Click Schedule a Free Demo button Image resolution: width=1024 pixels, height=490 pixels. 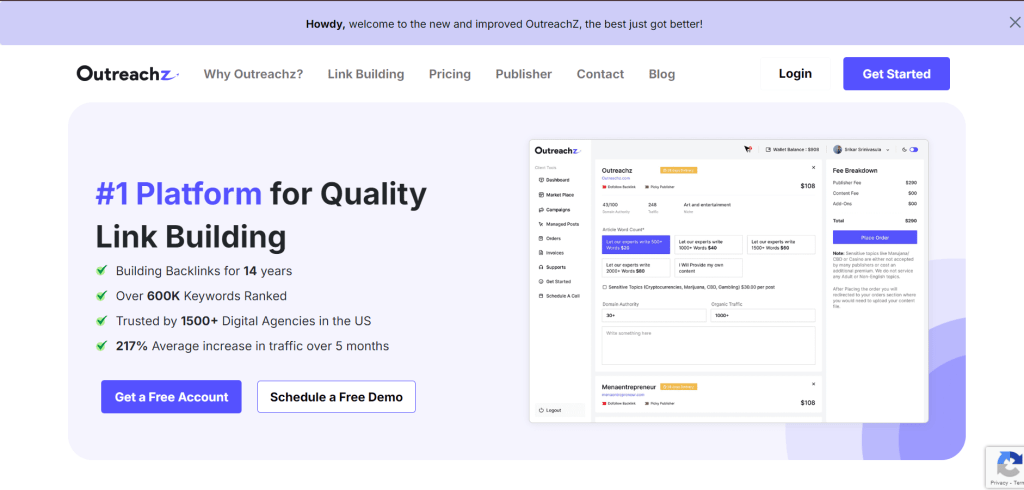point(336,397)
